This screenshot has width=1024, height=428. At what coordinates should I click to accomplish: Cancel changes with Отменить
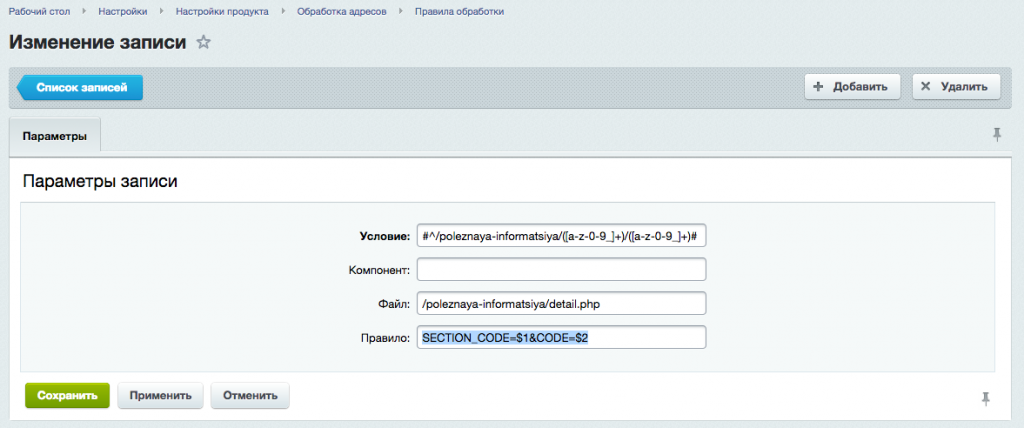point(250,395)
